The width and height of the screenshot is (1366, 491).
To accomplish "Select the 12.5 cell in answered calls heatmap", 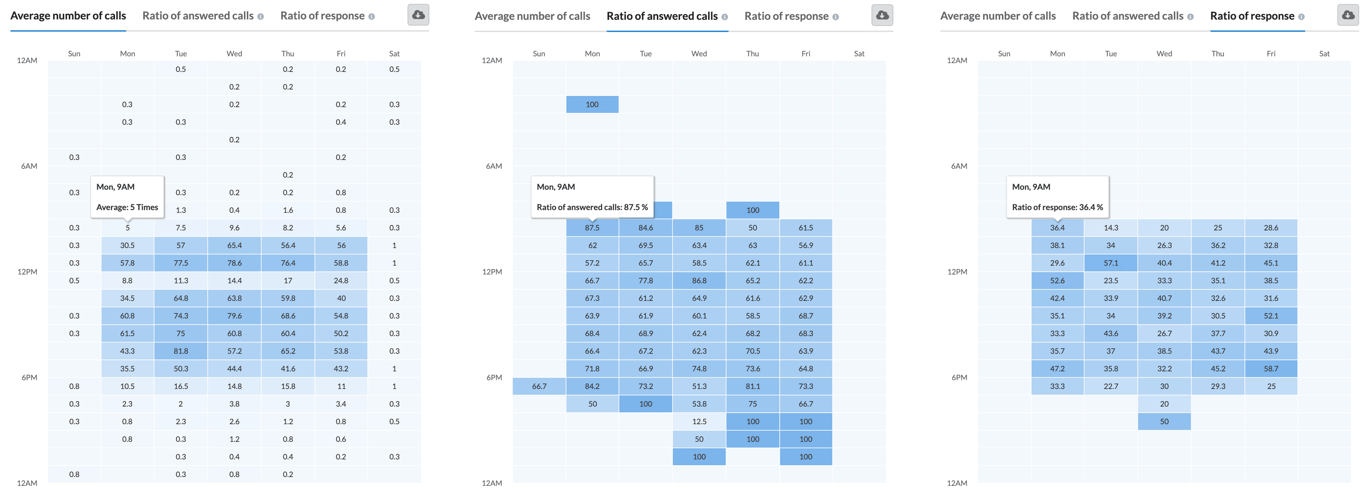I will click(x=699, y=421).
